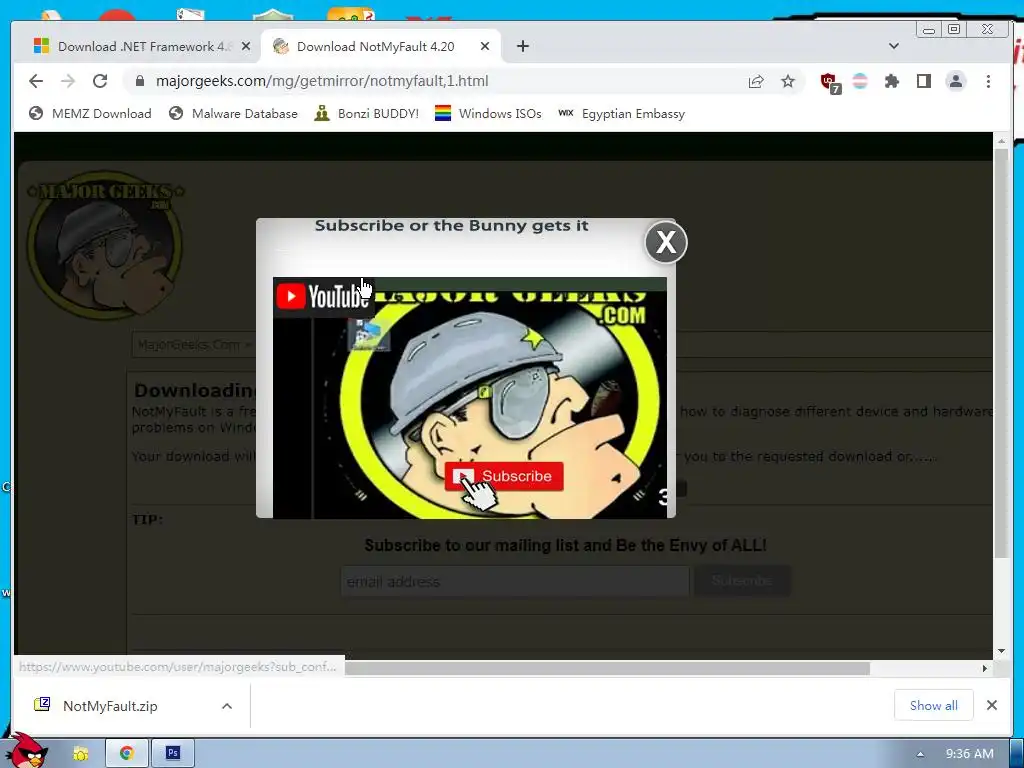The height and width of the screenshot is (768, 1024).
Task: Open the Chrome profile avatar
Action: 955,81
